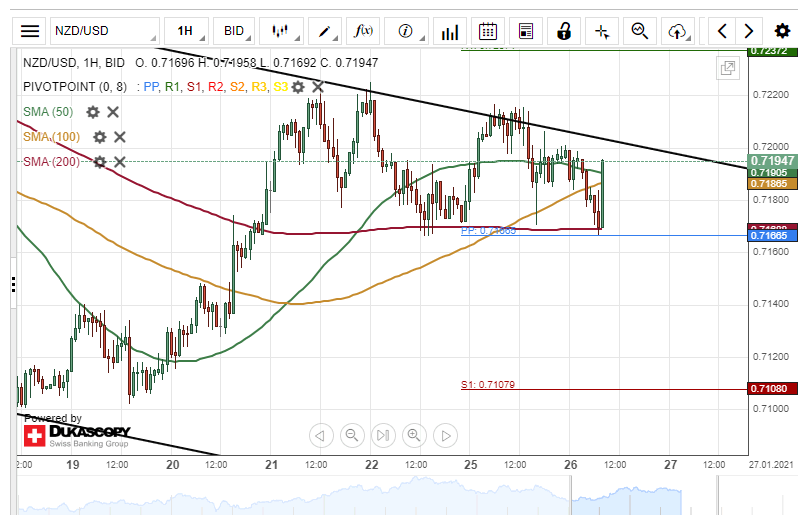Zoom out using the minus magnifier
The height and width of the screenshot is (522, 807).
tap(352, 436)
